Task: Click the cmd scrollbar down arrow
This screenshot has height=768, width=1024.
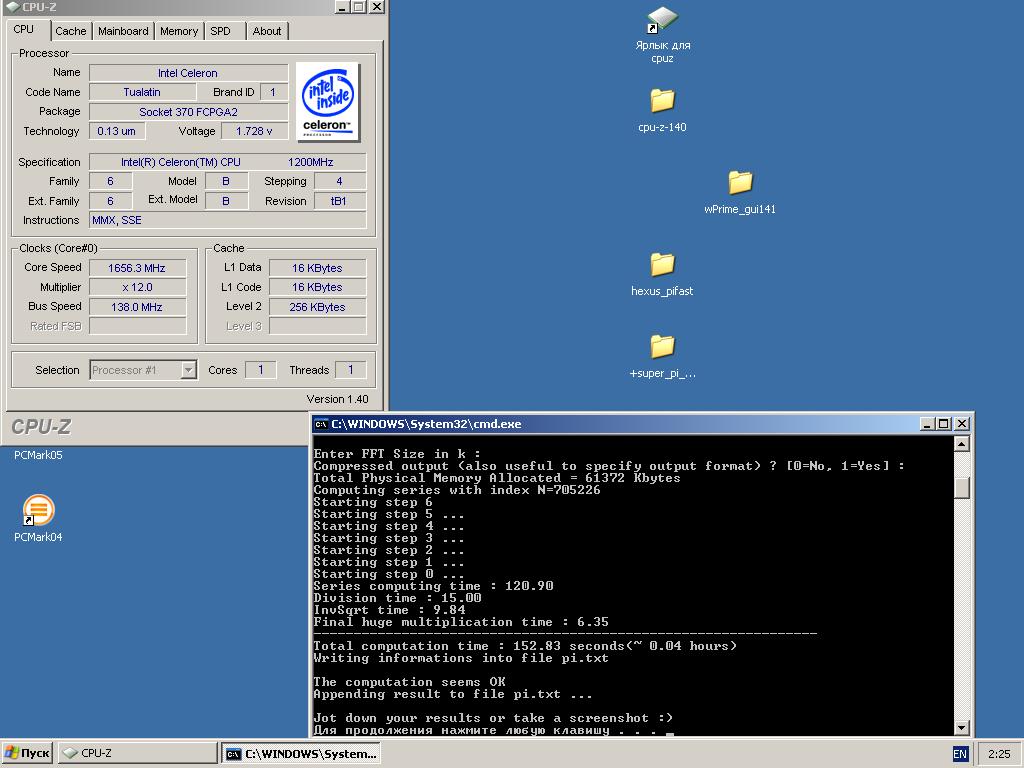Action: [961, 727]
